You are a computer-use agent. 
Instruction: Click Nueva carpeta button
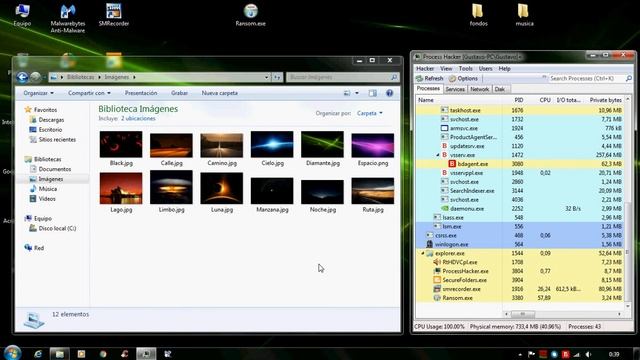coord(220,93)
